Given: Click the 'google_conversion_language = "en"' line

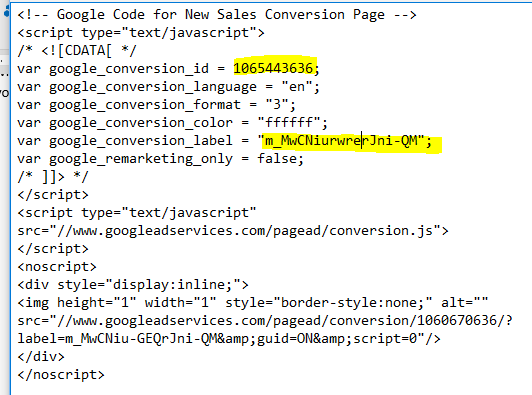Looking at the screenshot, I should click(169, 87).
